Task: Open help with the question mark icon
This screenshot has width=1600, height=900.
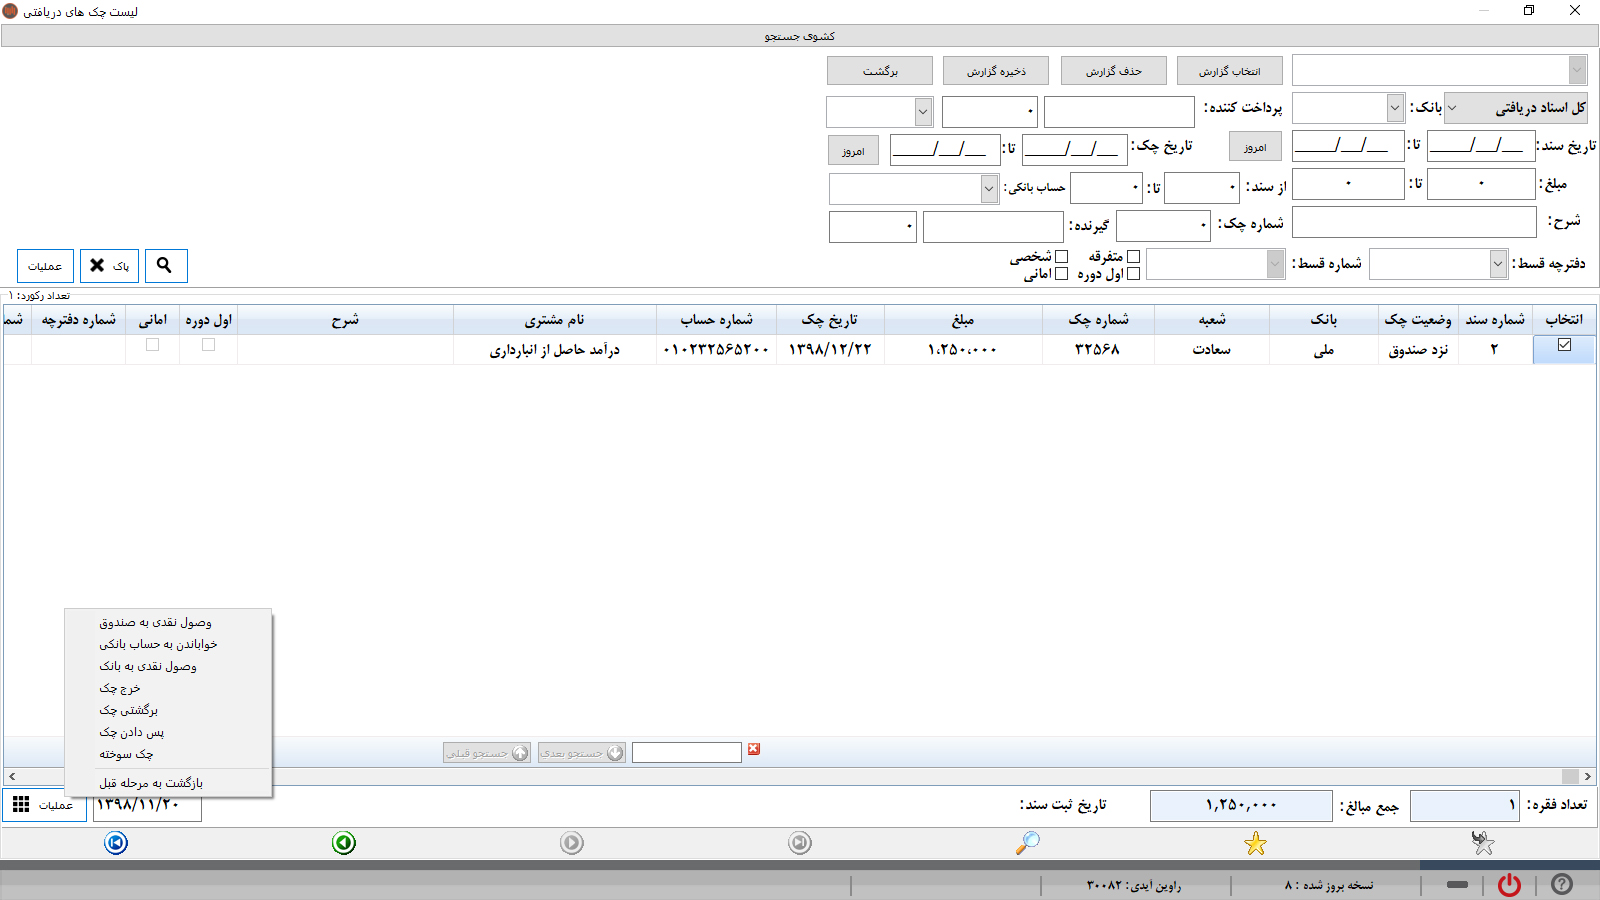Action: pyautogui.click(x=1561, y=884)
